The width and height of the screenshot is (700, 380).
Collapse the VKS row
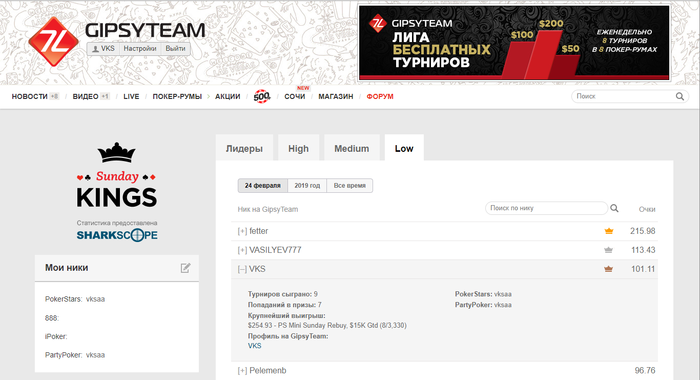point(242,269)
